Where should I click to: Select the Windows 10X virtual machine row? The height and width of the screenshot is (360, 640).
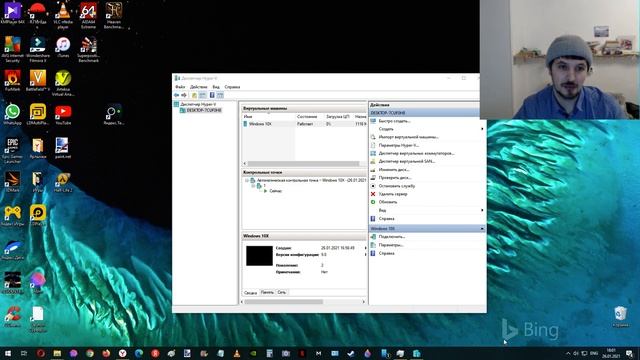pyautogui.click(x=304, y=124)
